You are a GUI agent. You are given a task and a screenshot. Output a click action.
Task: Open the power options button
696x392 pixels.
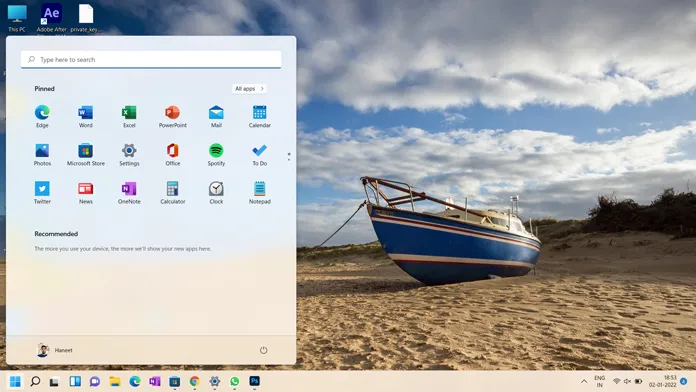(x=263, y=350)
